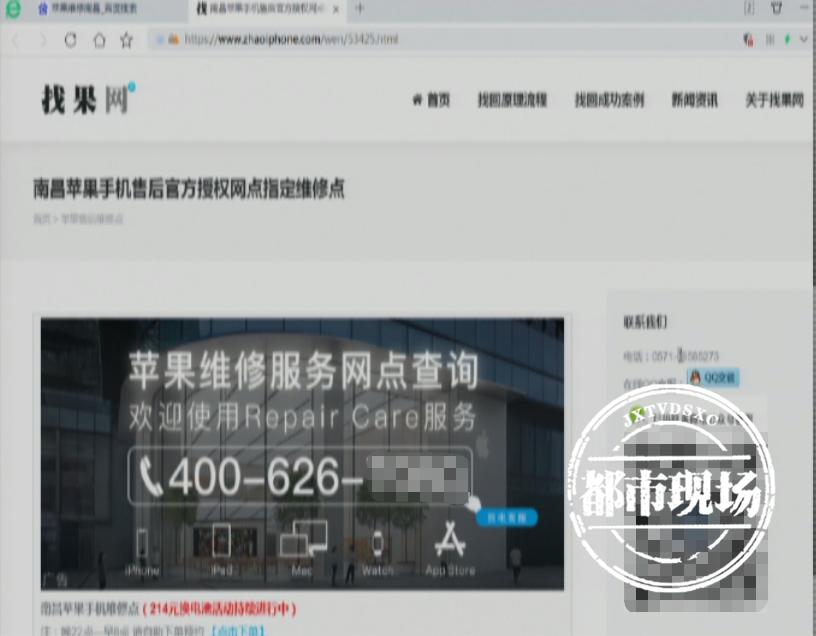Click the green 360 browser logo icon
This screenshot has width=816, height=636.
click(x=12, y=9)
